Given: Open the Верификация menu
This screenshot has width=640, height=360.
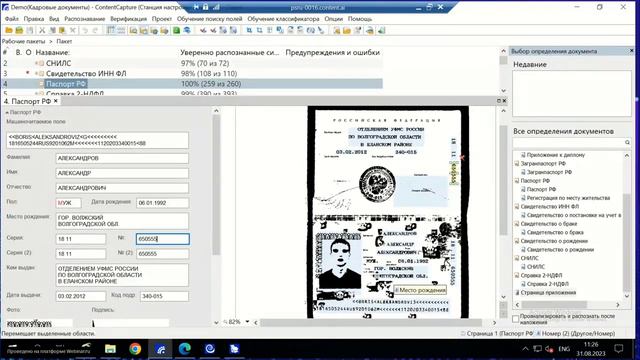Looking at the screenshot, I should click(x=129, y=19).
